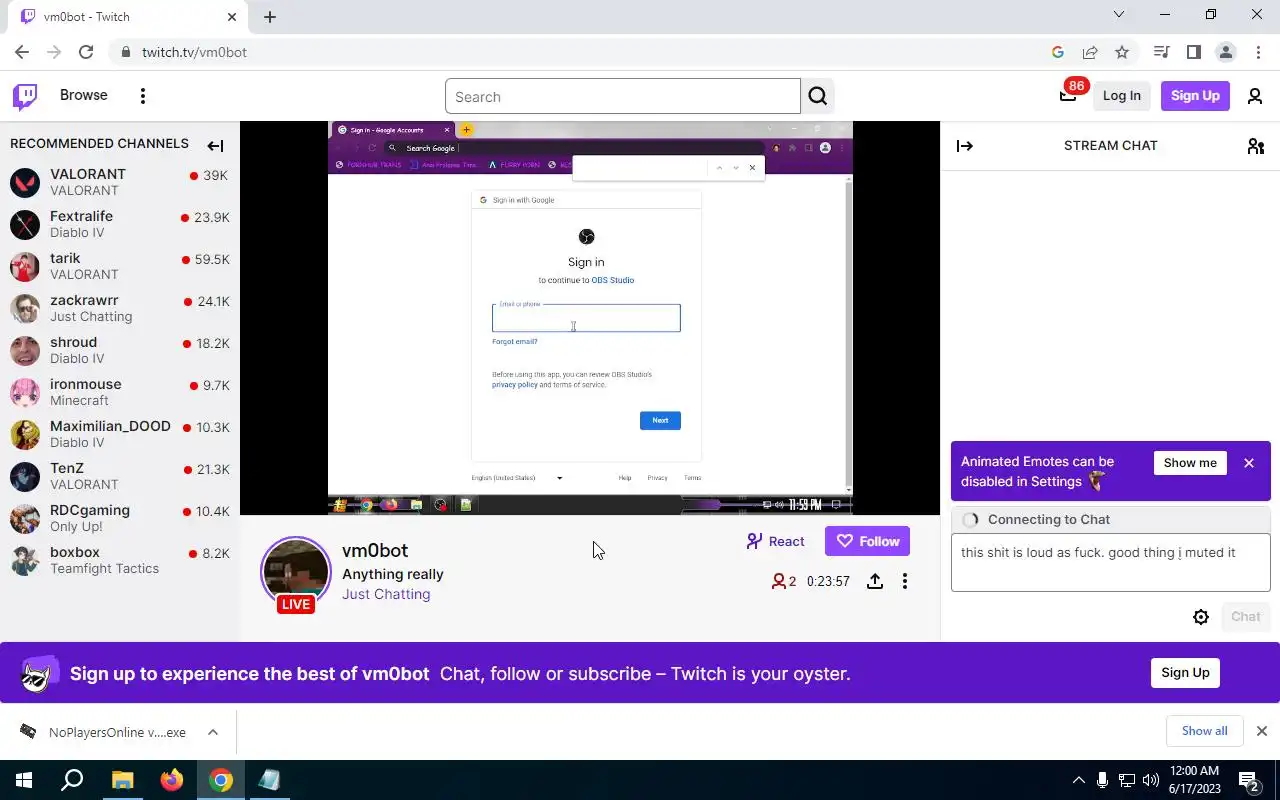Click the greyed-out Chat send button
1280x800 pixels.
tap(1245, 617)
